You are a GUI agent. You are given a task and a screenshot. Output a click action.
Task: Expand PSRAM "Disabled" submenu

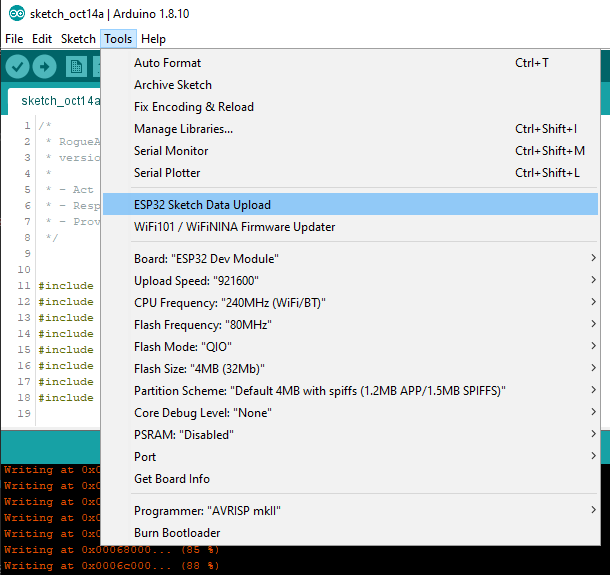point(350,434)
